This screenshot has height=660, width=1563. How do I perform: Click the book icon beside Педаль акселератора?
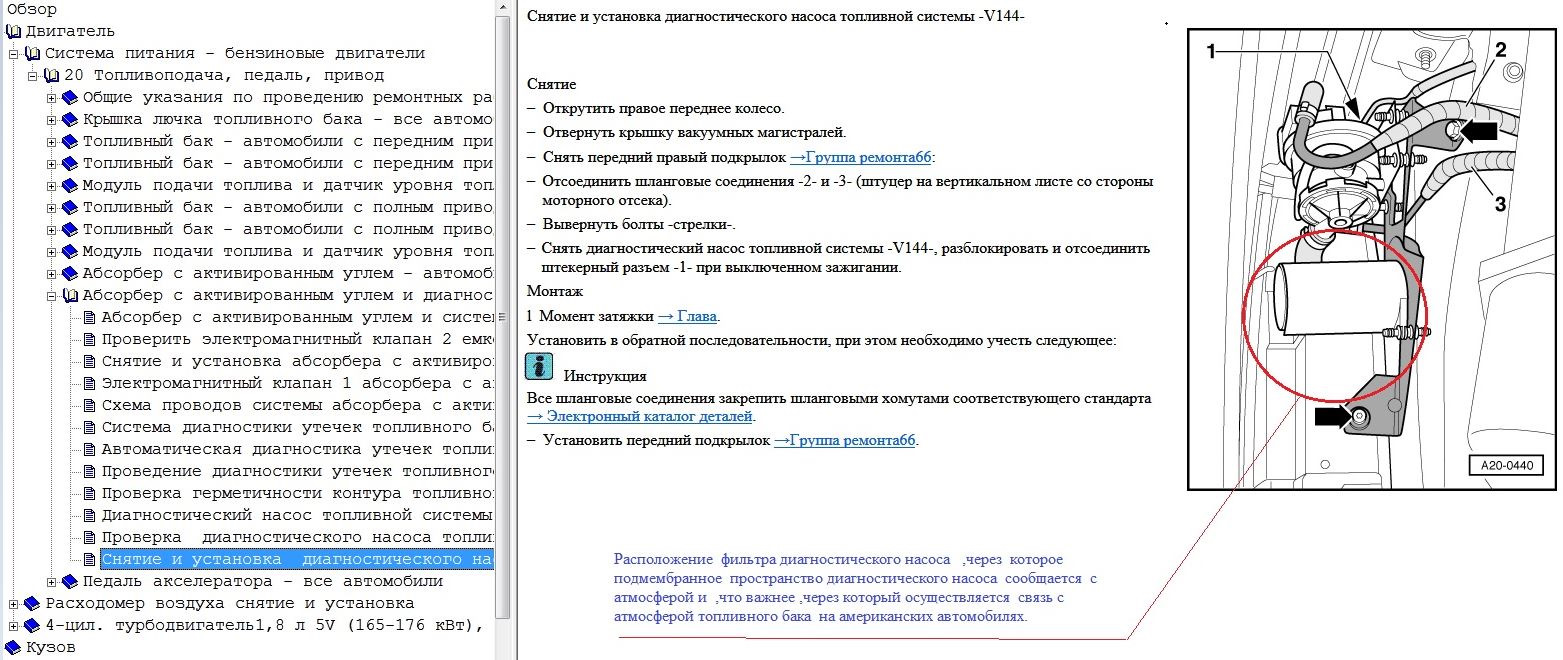click(x=70, y=582)
